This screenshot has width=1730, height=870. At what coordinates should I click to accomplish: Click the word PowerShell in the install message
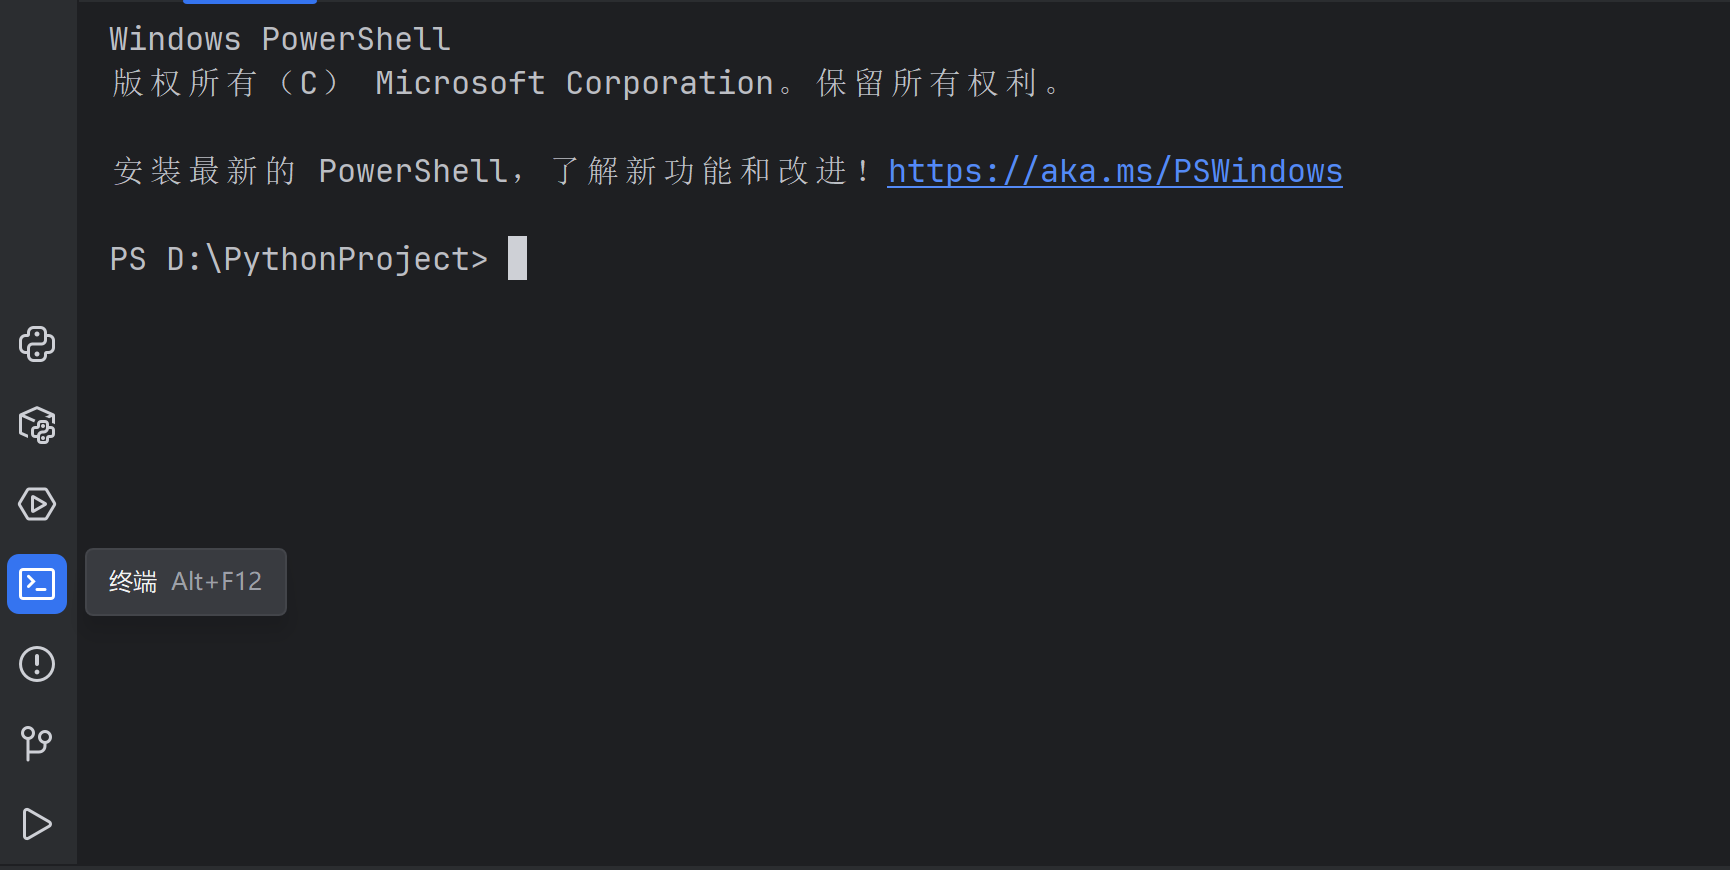tap(413, 171)
